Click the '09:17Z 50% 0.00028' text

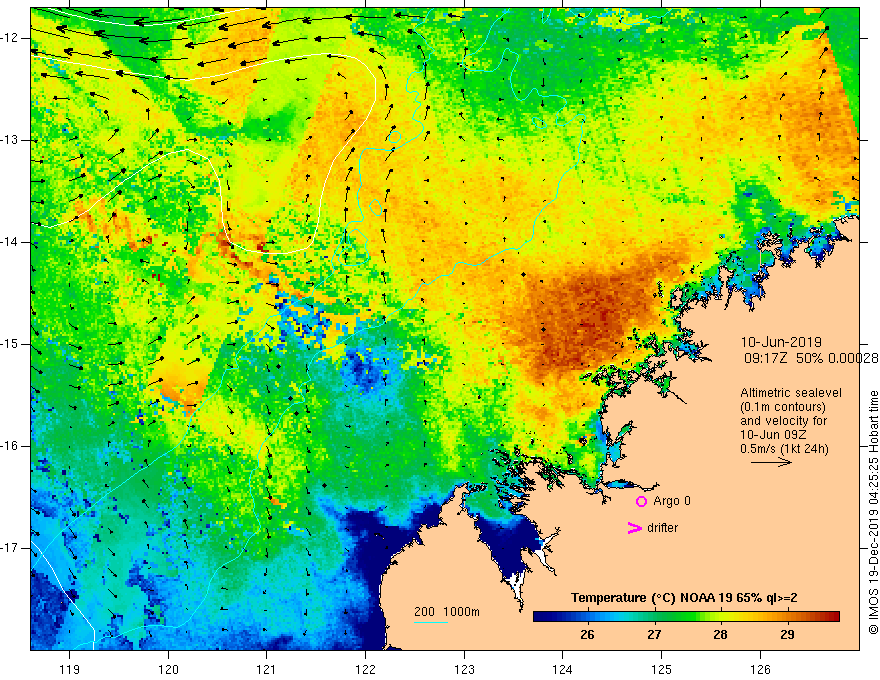click(x=811, y=358)
